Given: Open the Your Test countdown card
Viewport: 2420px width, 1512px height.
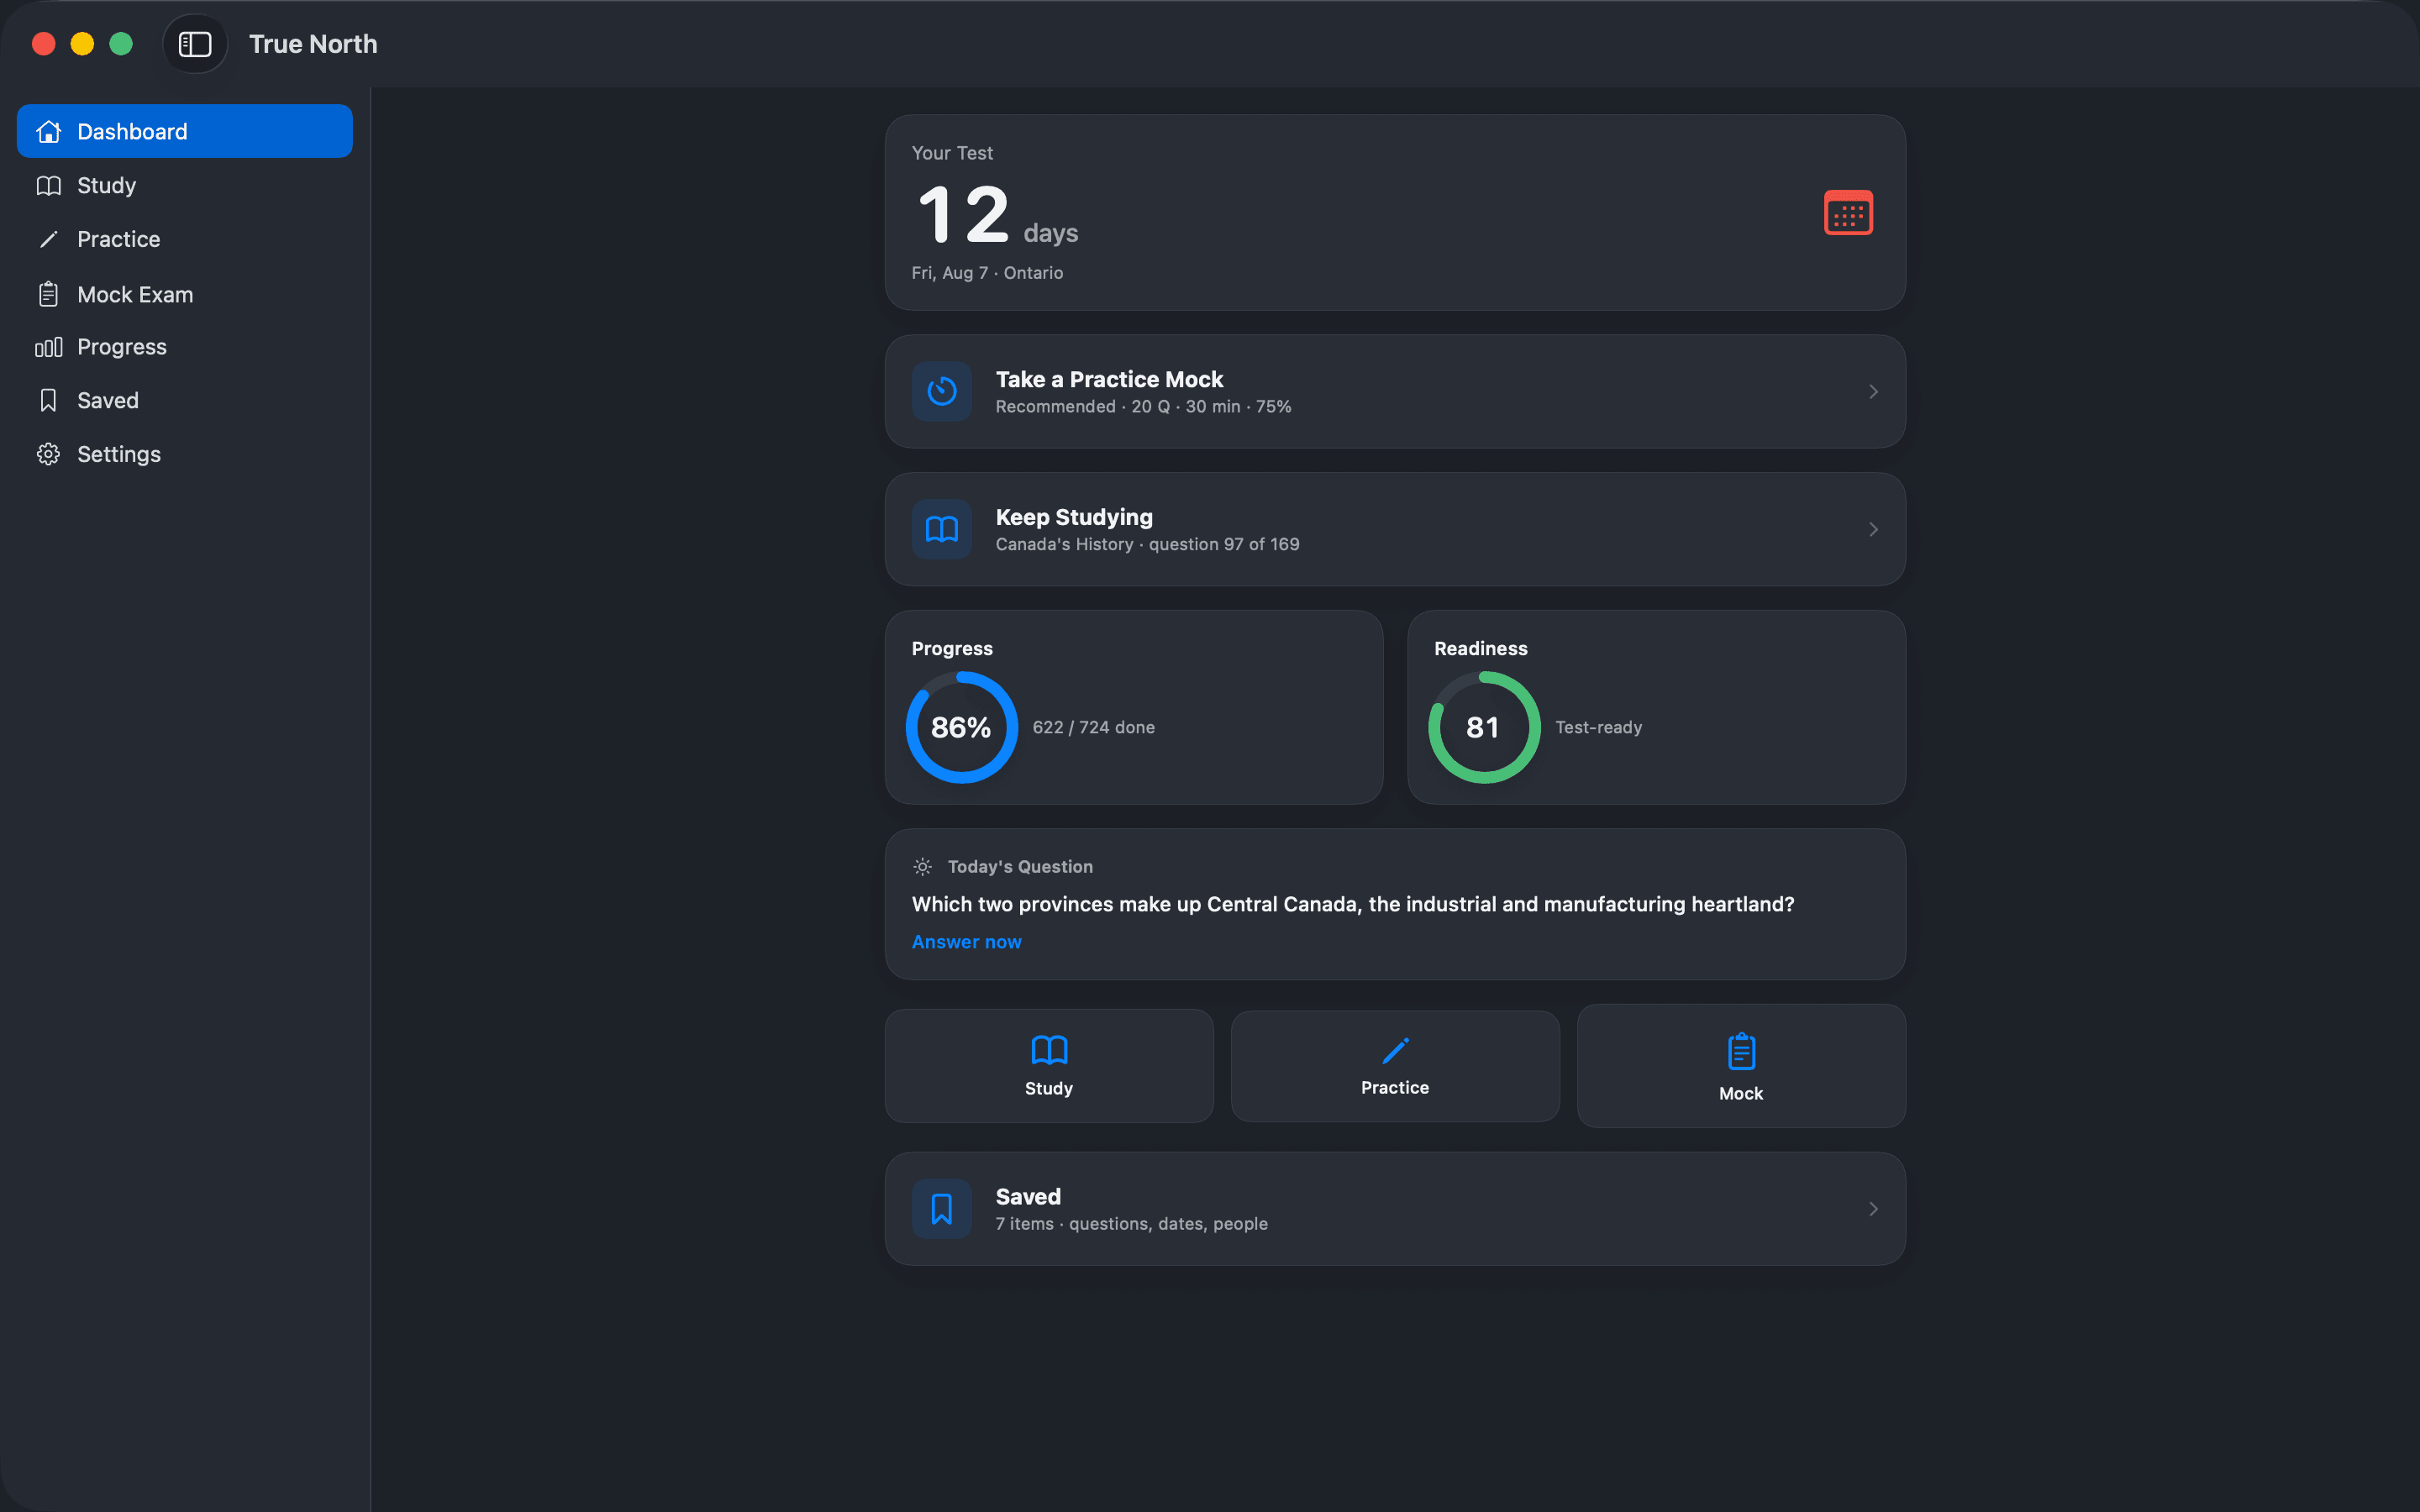Looking at the screenshot, I should pos(1395,212).
